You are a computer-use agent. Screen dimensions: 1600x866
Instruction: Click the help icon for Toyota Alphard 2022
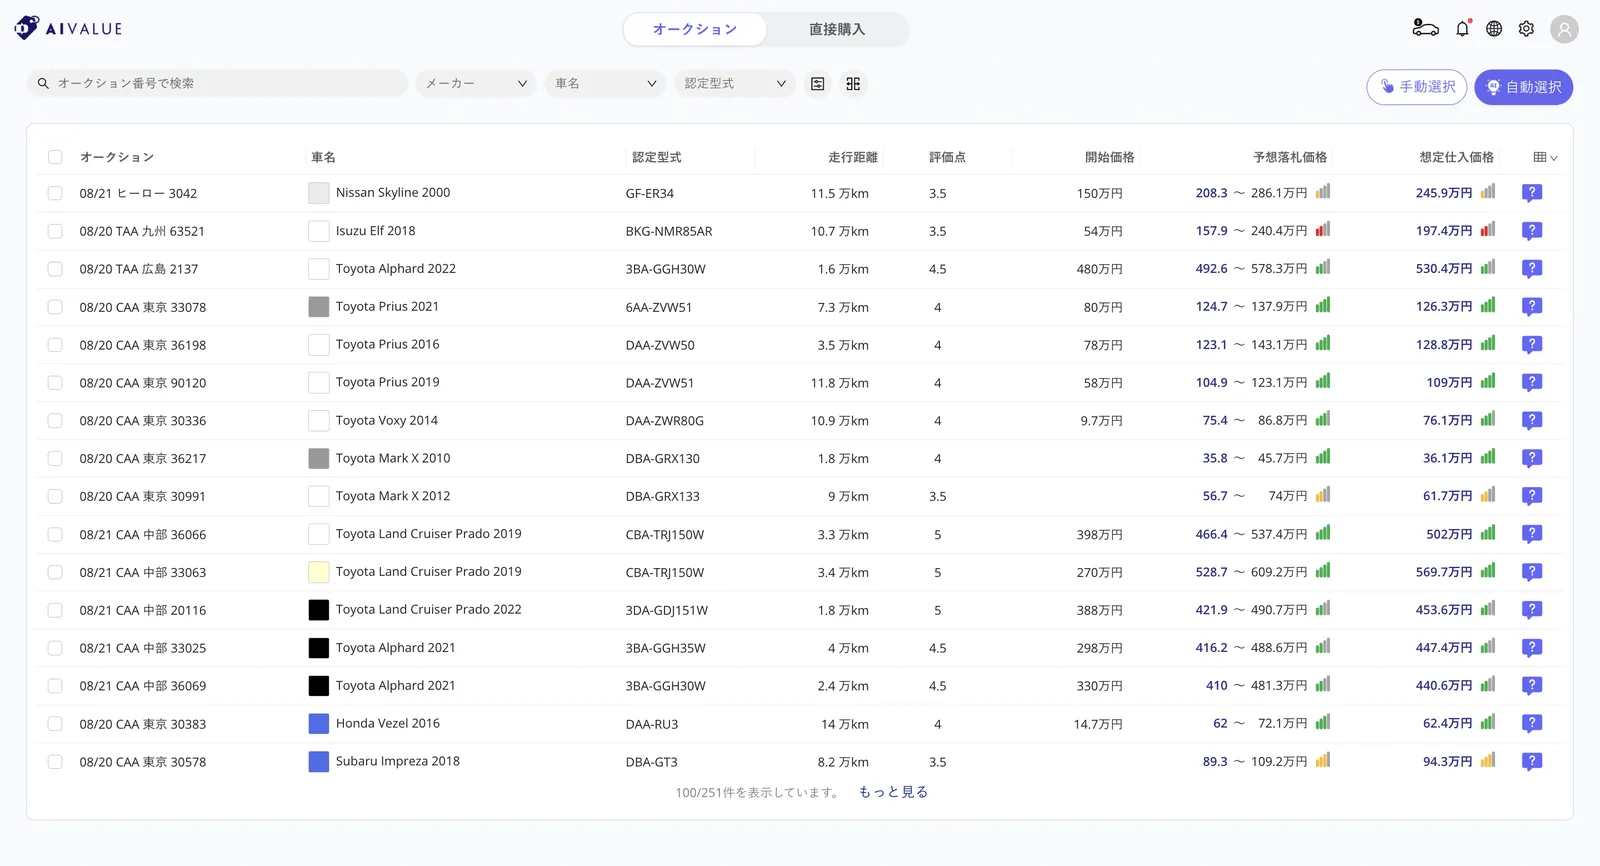pos(1531,269)
